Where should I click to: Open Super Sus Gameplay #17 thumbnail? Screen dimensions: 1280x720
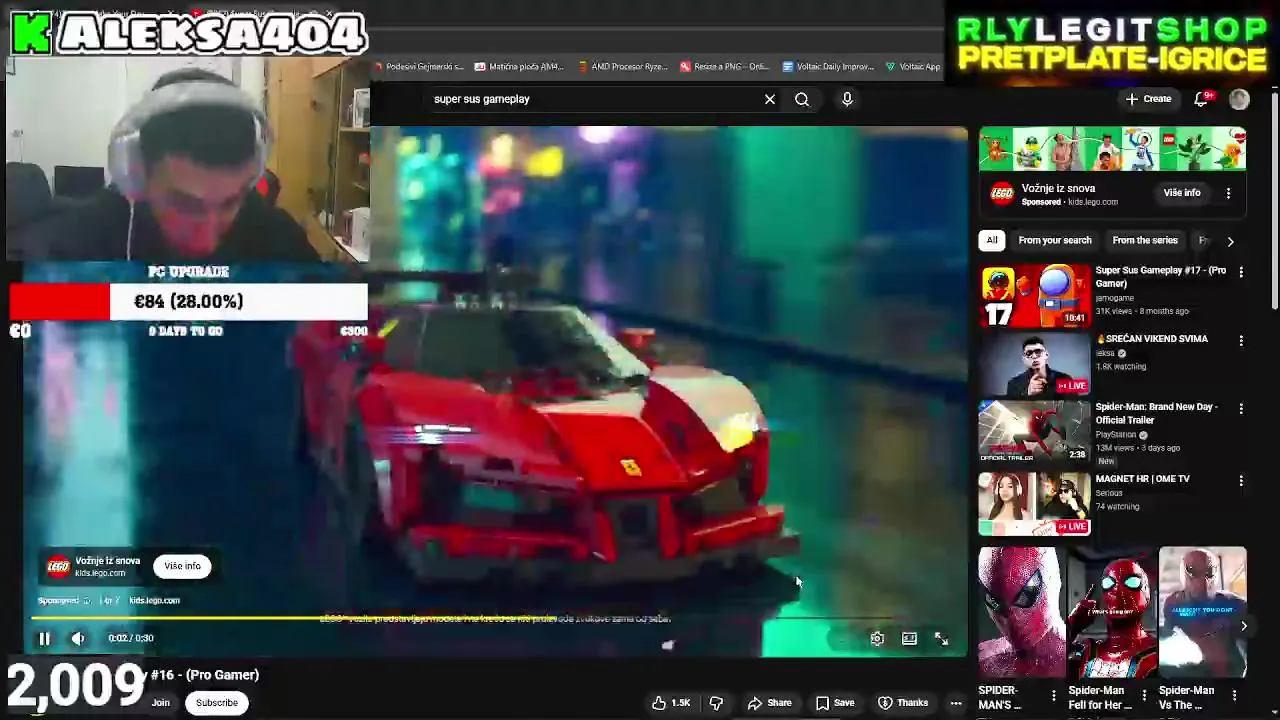pyautogui.click(x=1034, y=295)
